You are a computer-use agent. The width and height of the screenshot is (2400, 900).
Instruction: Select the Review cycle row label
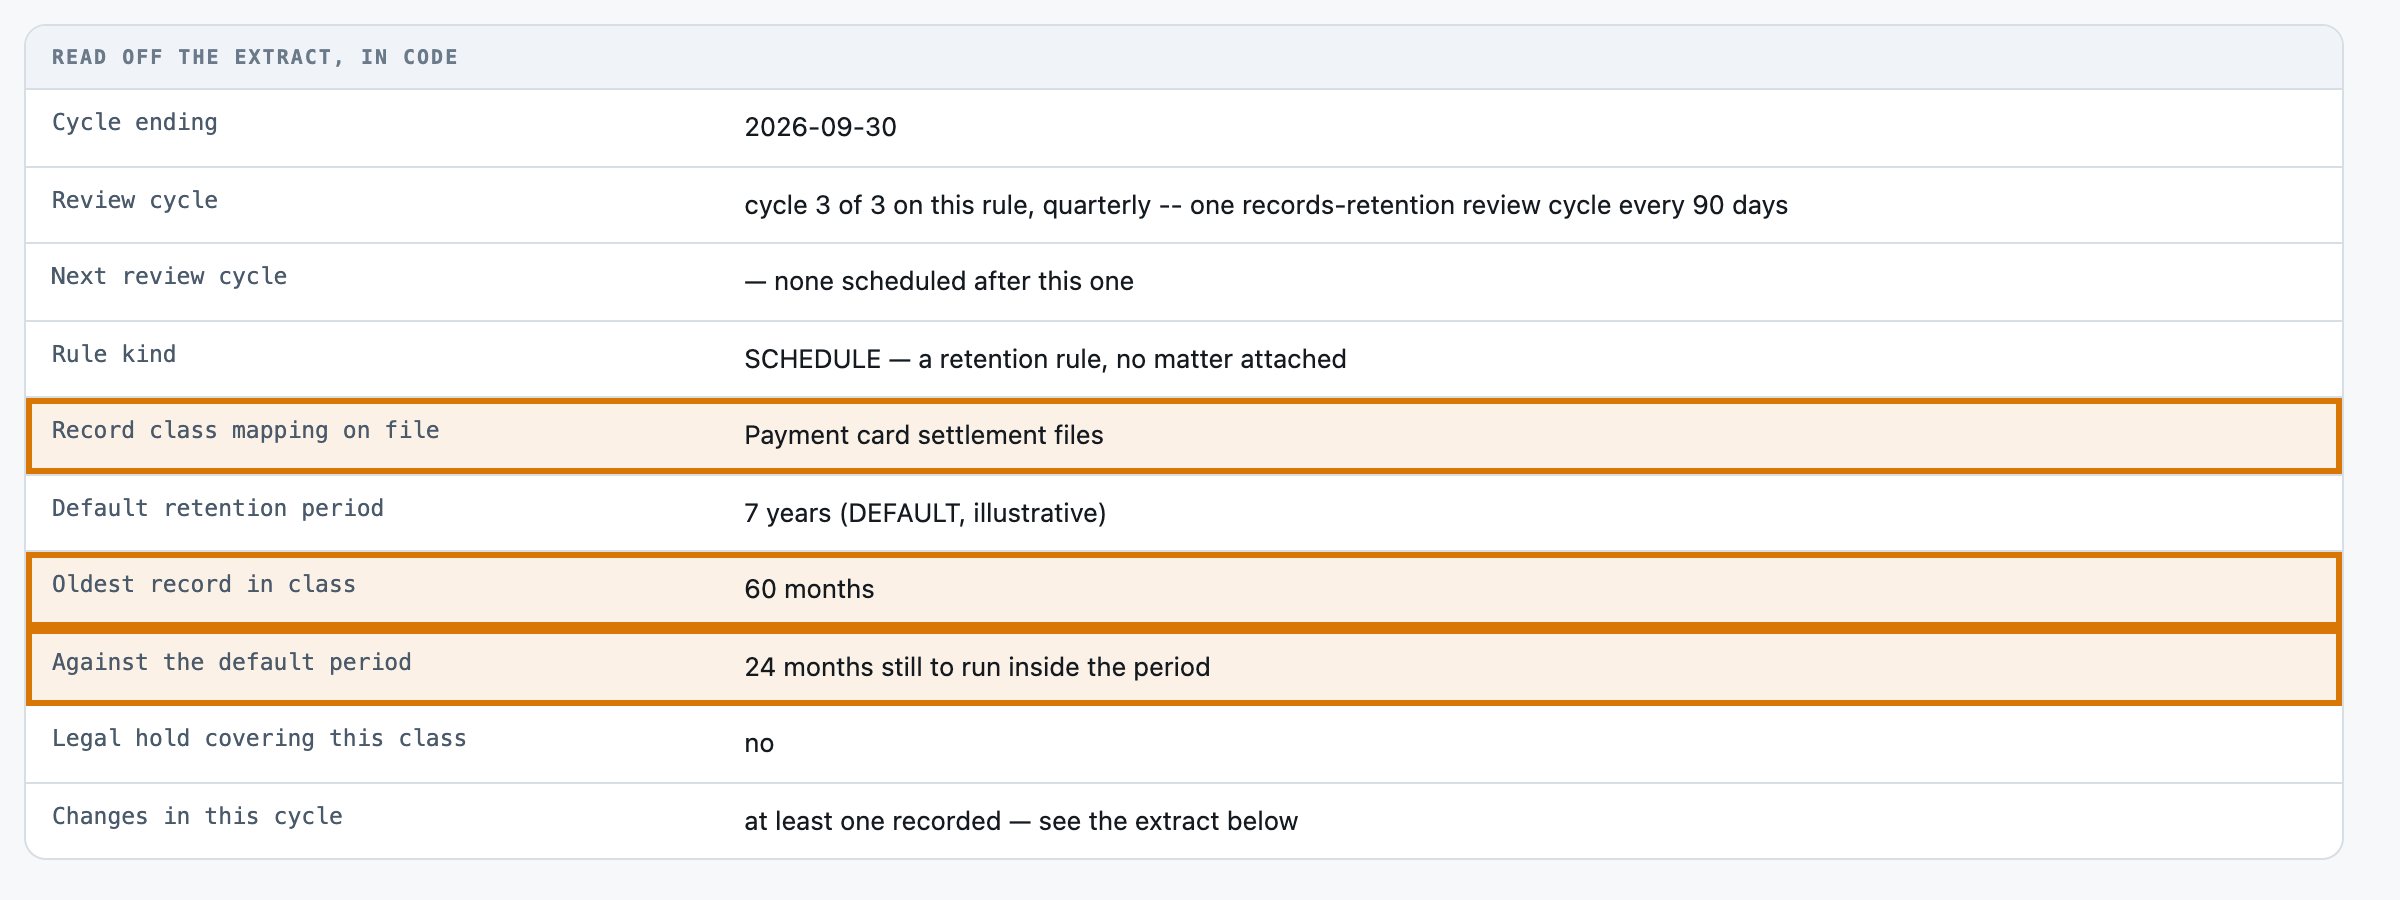click(x=135, y=200)
